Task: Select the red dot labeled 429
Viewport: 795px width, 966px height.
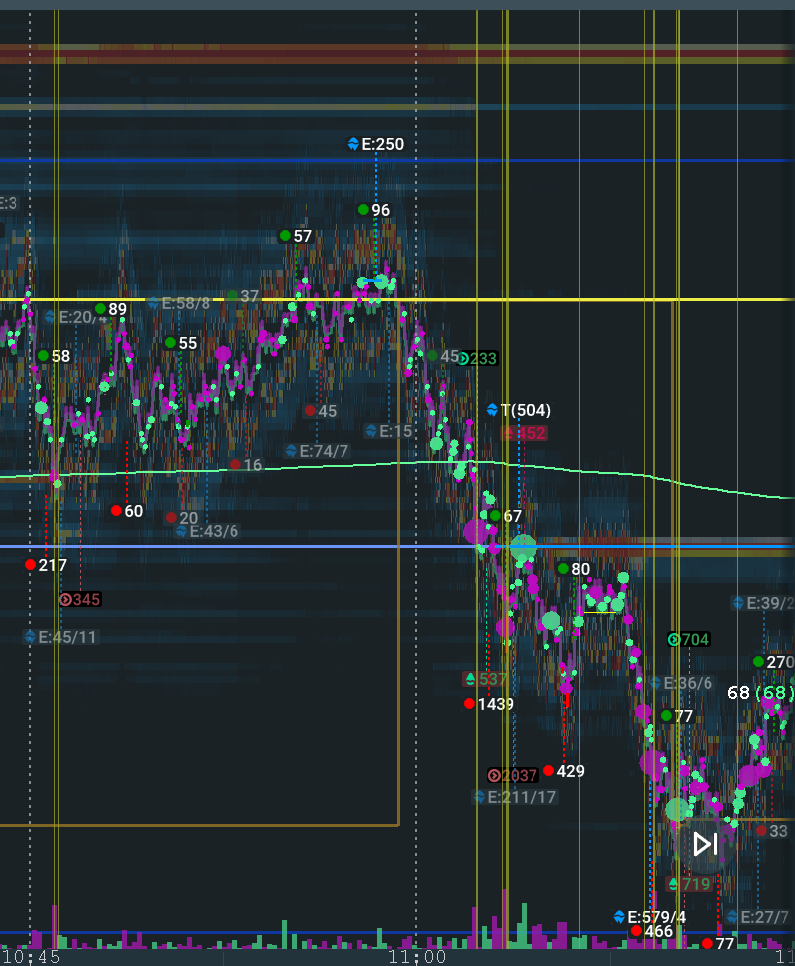Action: click(x=548, y=771)
